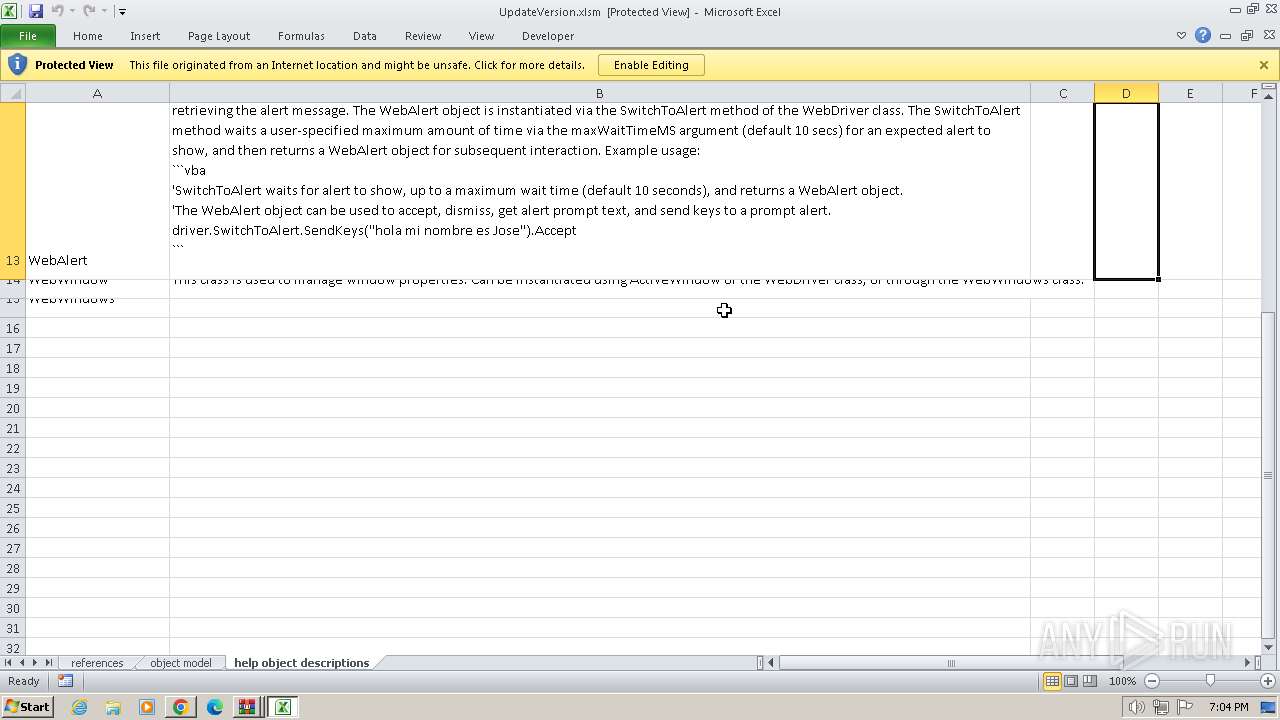Click the zoom out minus button
Image resolution: width=1280 pixels, height=720 pixels.
click(x=1151, y=681)
